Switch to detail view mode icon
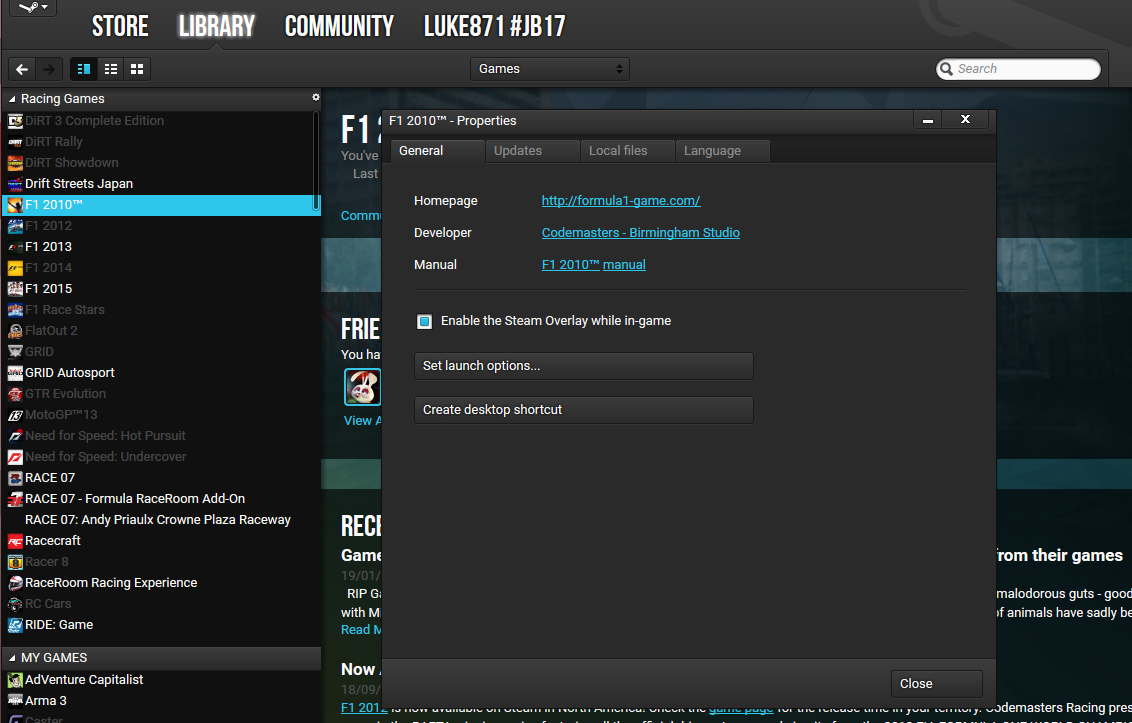1132x723 pixels. [84, 69]
